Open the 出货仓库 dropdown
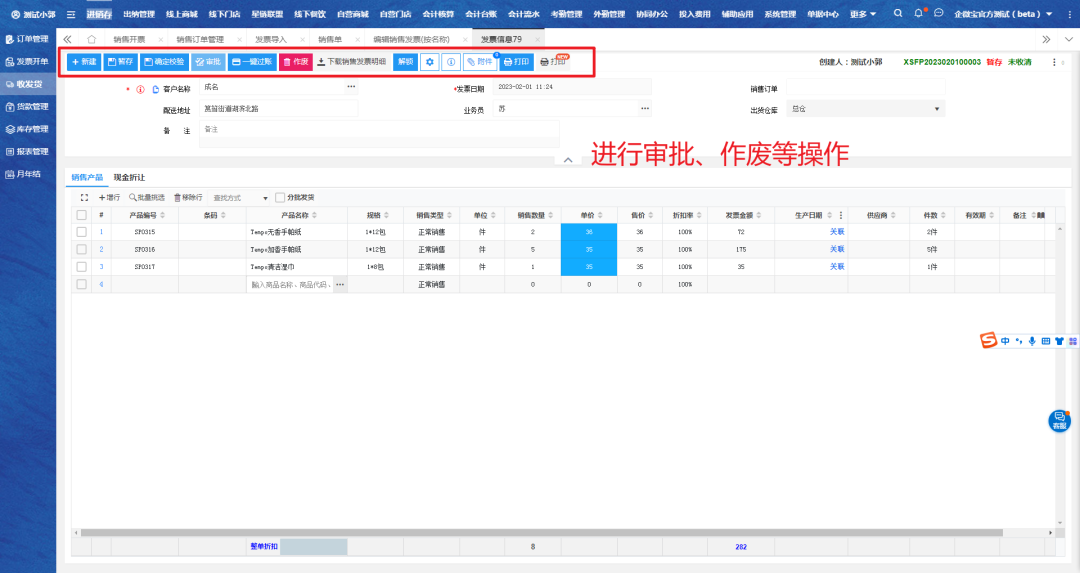 coord(866,109)
